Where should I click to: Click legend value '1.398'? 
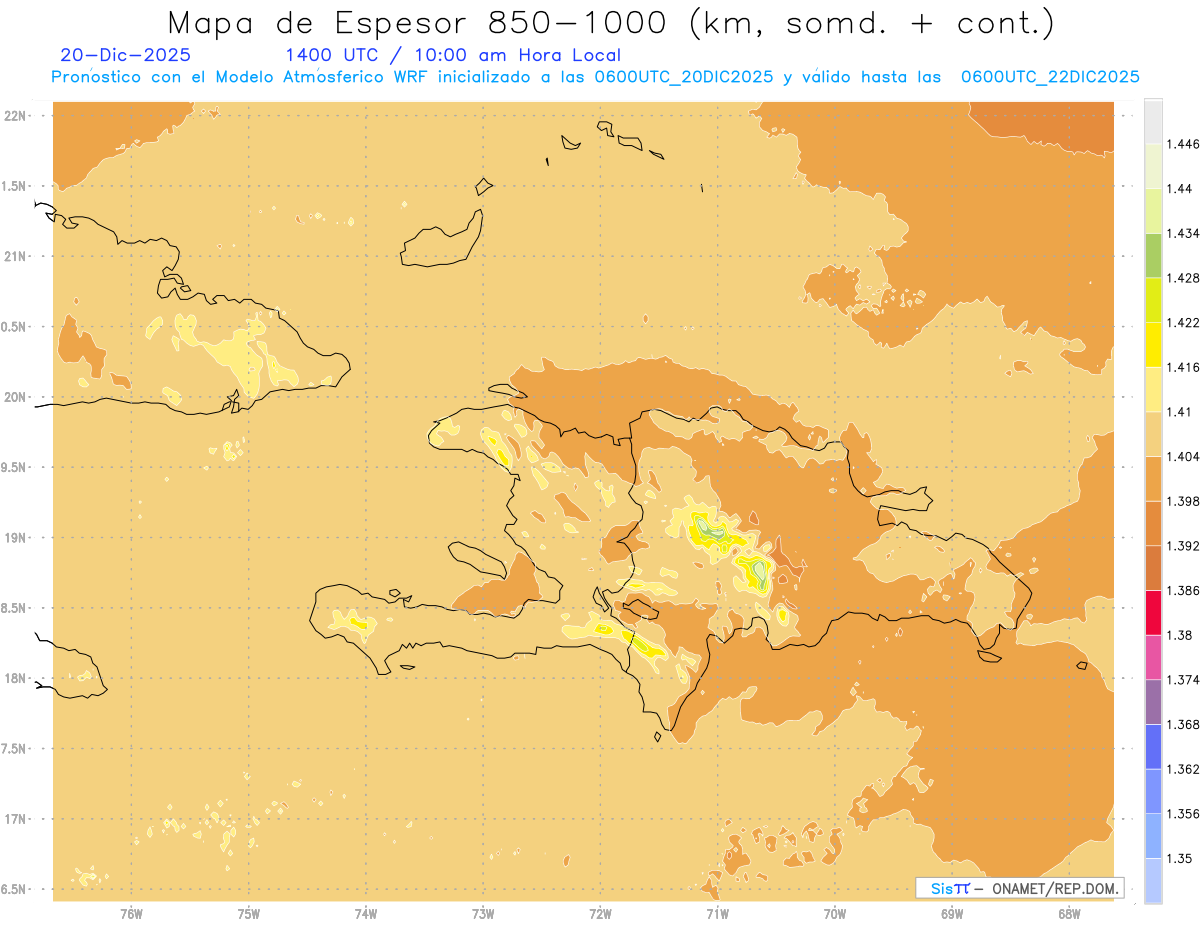click(x=1183, y=501)
